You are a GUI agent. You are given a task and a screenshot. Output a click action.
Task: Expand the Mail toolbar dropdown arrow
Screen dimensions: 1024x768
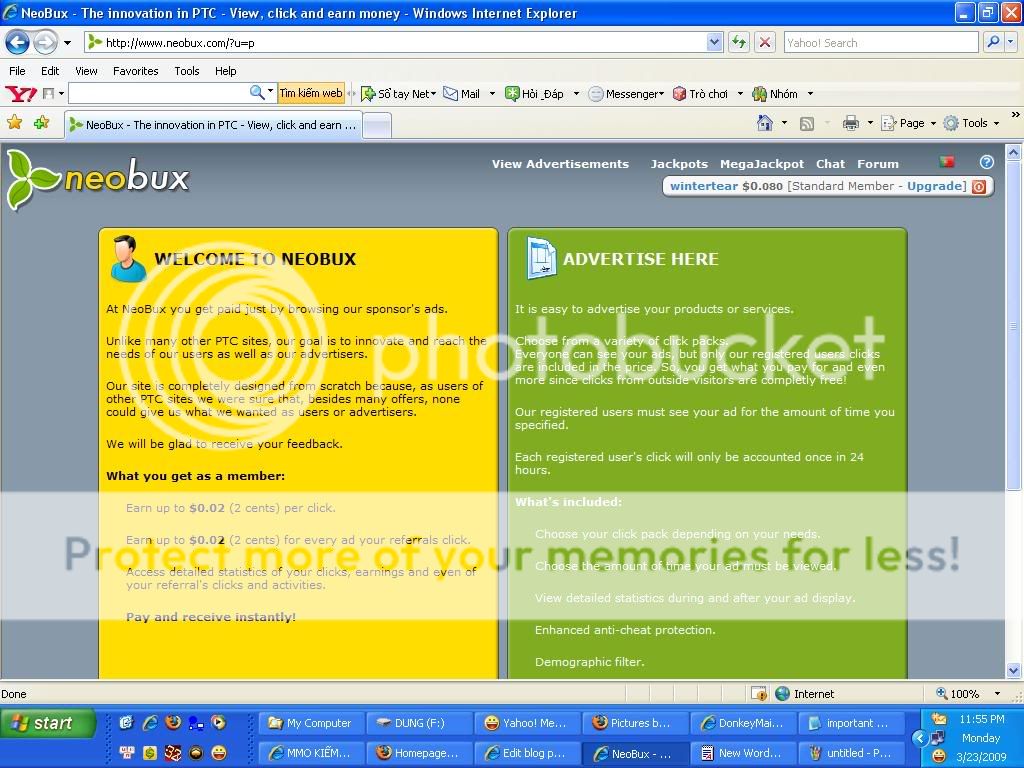click(492, 94)
